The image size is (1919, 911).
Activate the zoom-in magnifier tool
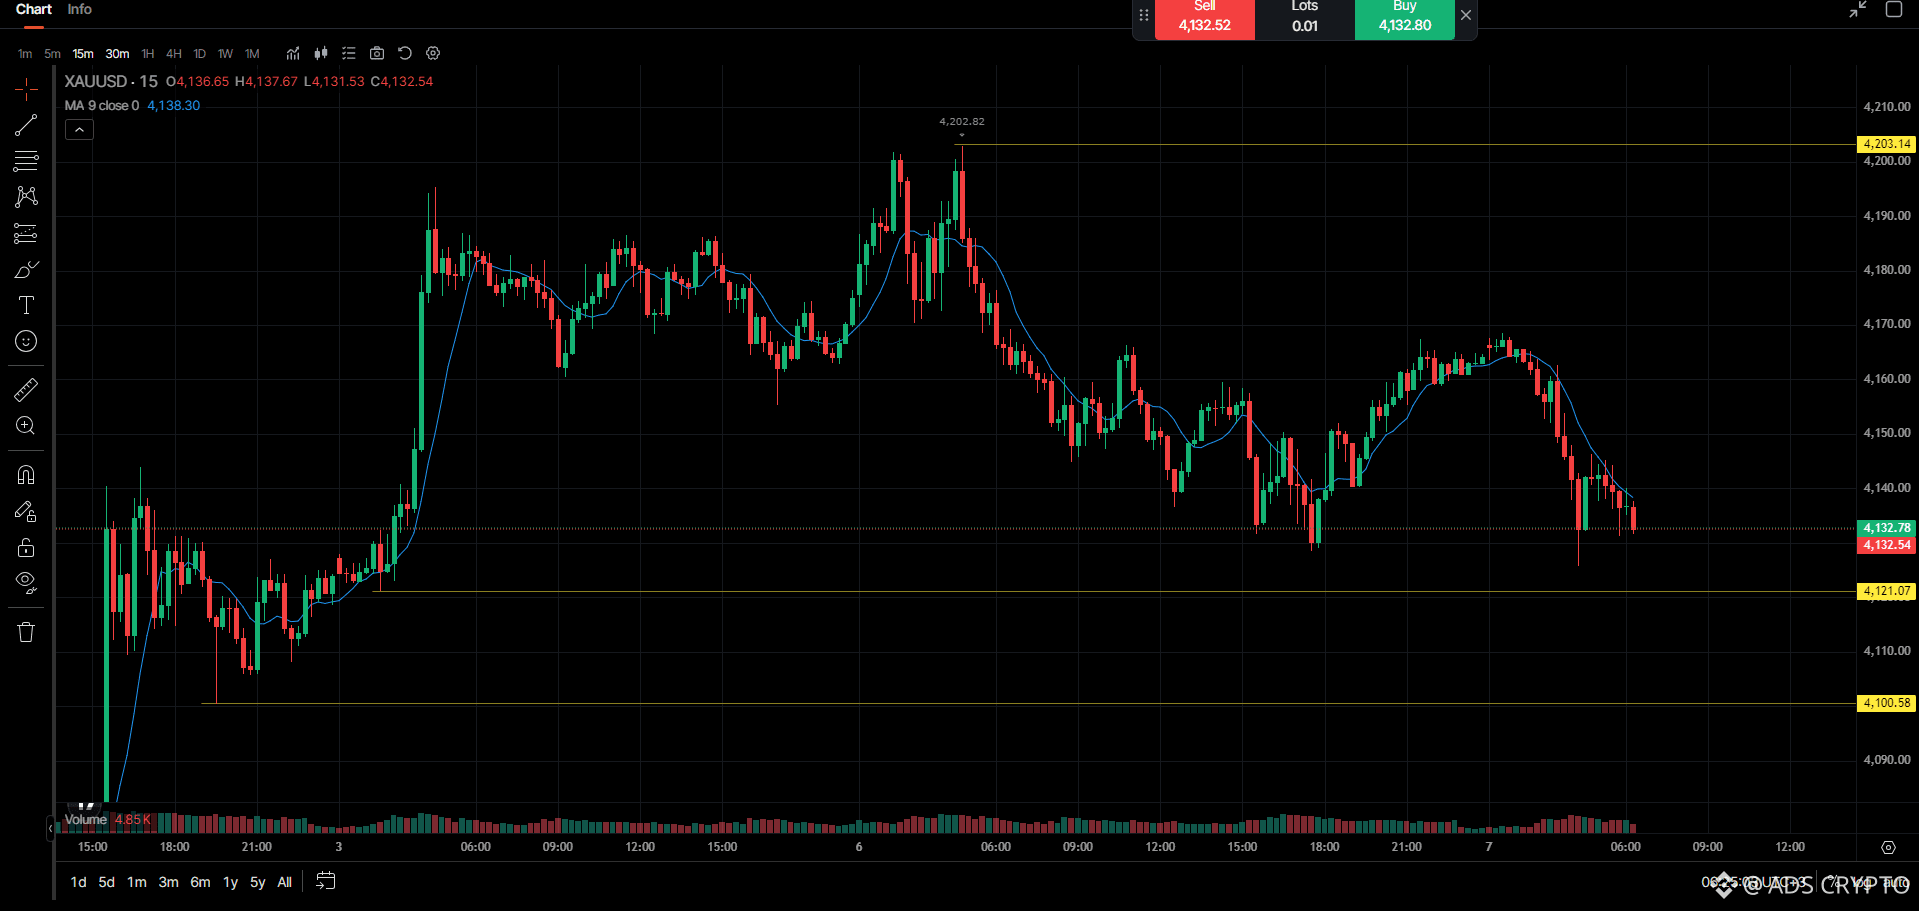pyautogui.click(x=26, y=426)
